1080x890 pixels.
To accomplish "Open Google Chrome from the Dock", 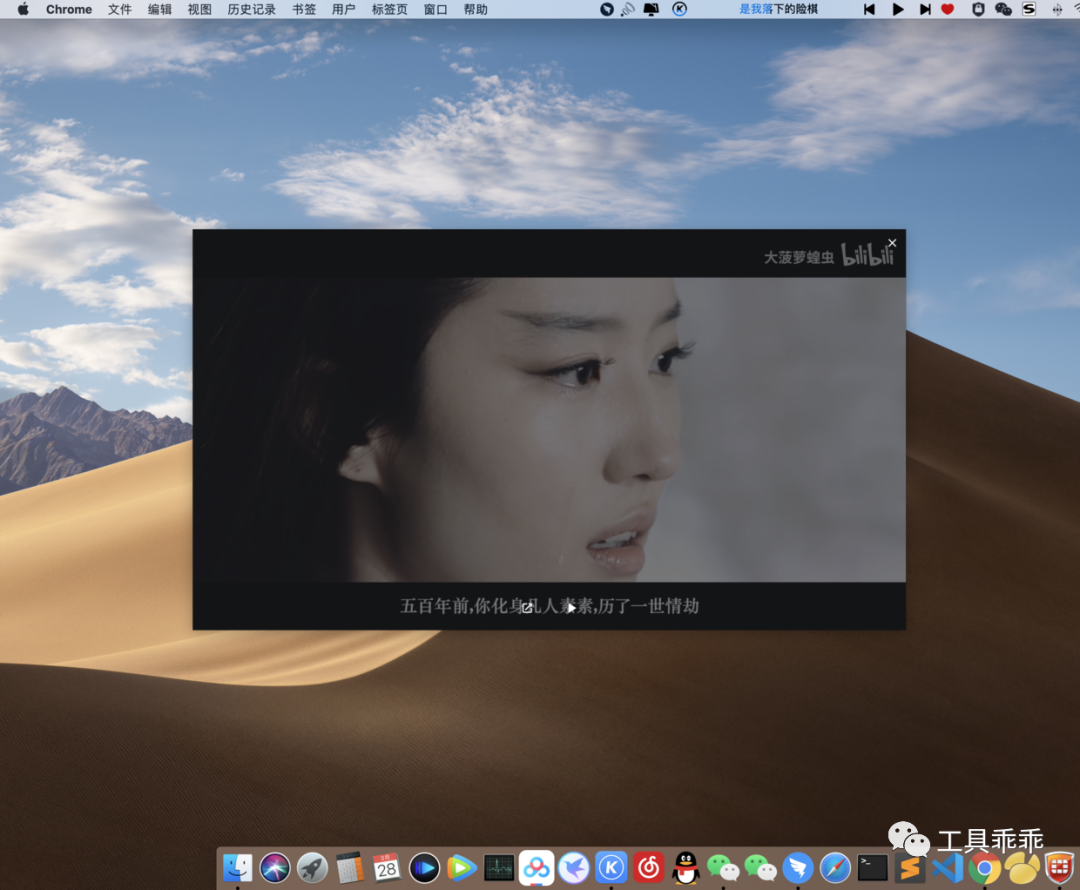I will 984,867.
